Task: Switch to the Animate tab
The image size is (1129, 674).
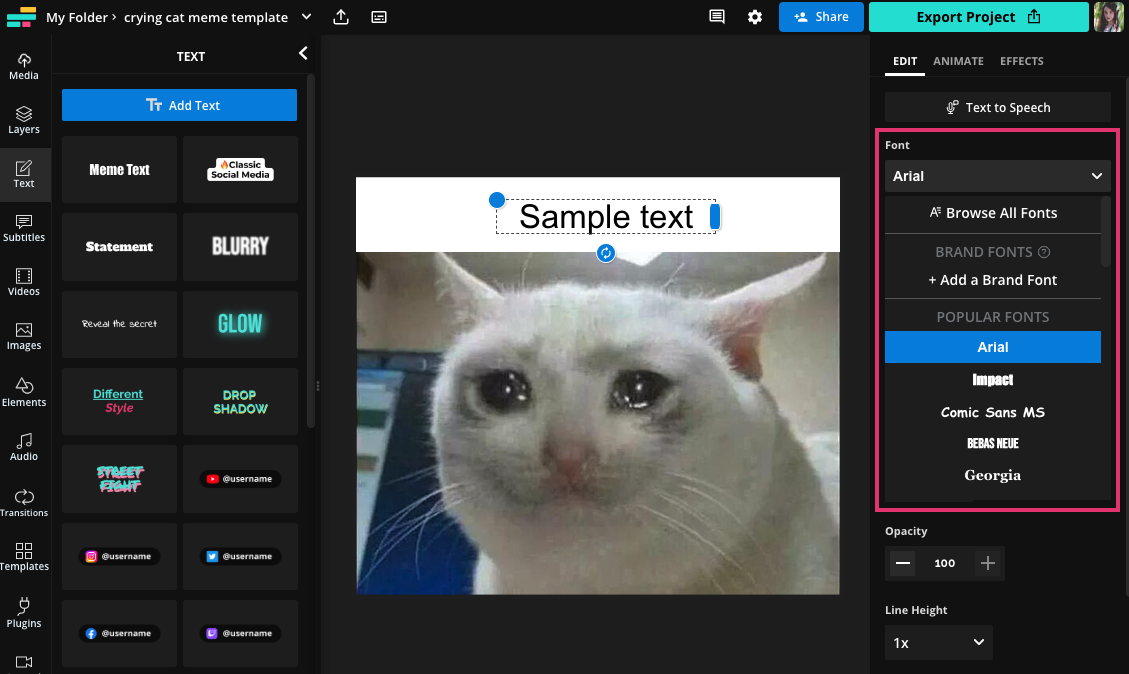Action: (958, 61)
